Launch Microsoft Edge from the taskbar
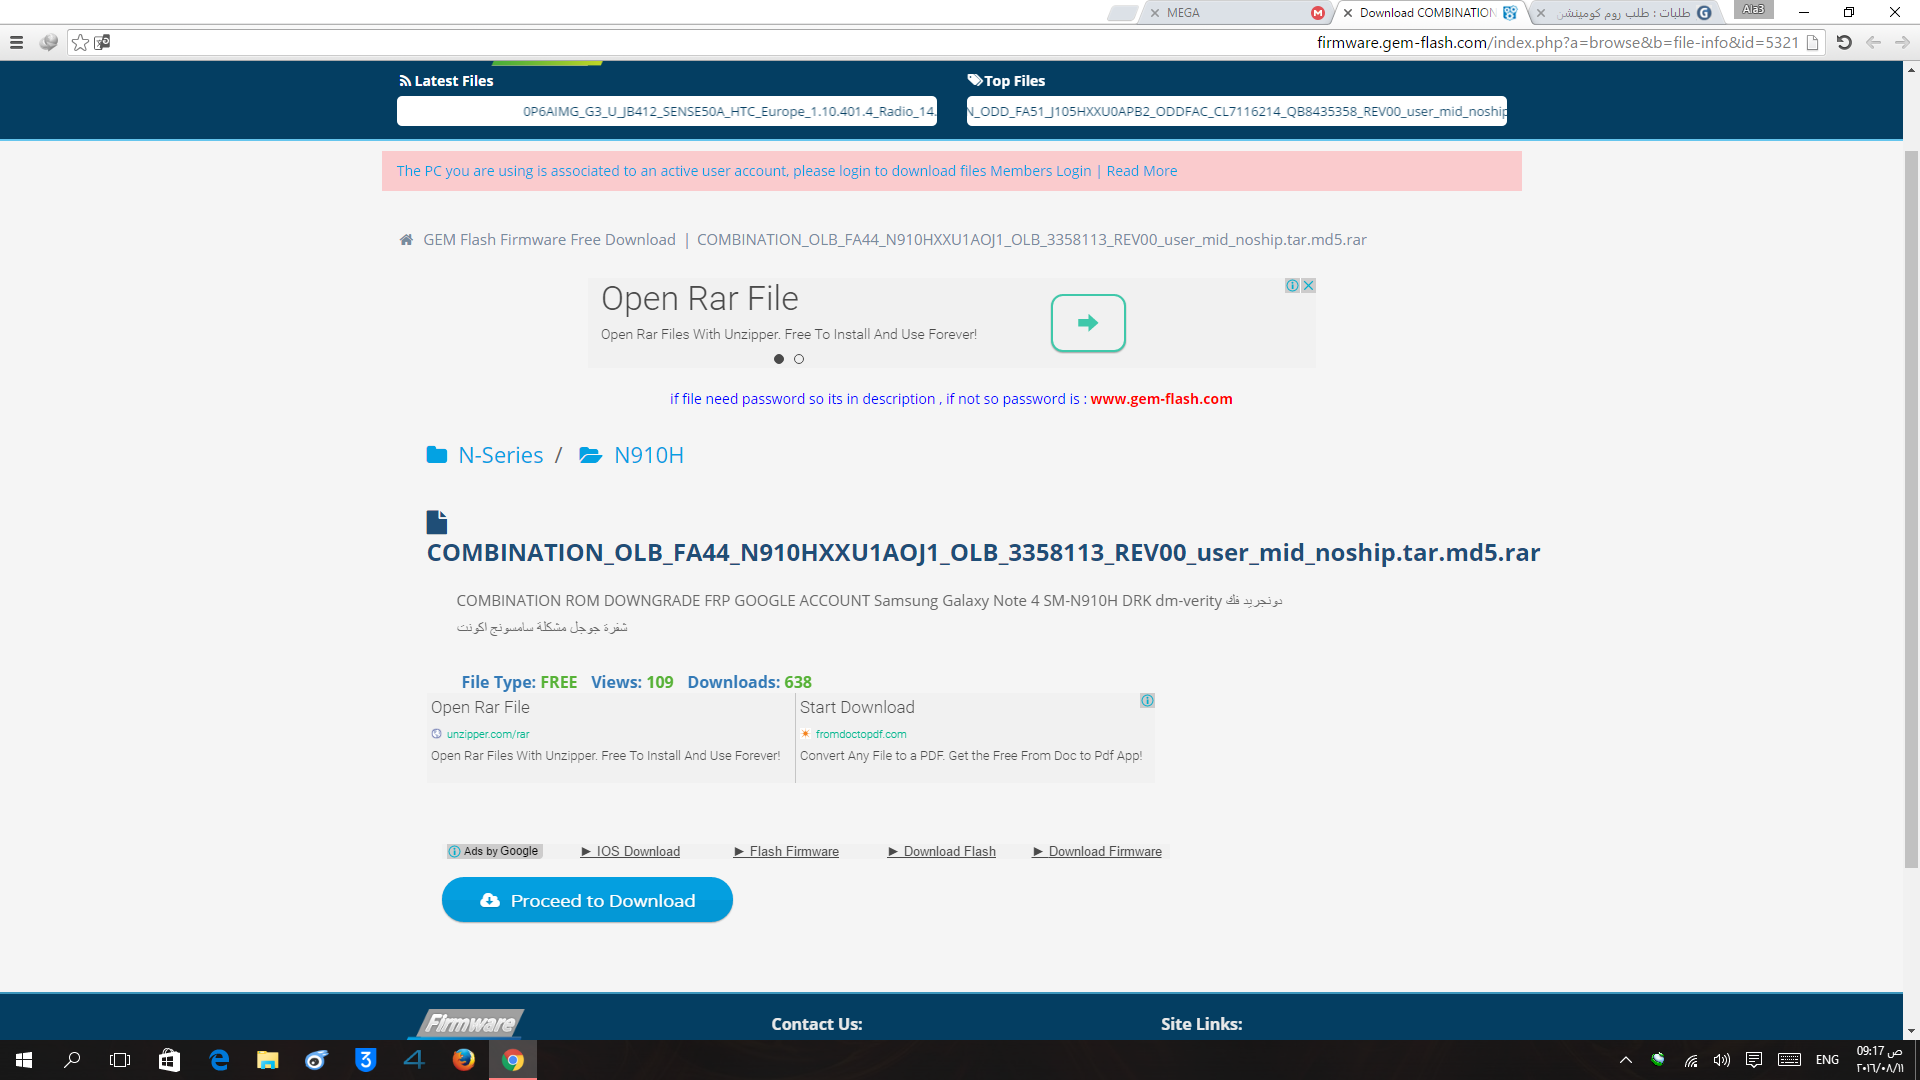The image size is (1920, 1080). coord(218,1060)
